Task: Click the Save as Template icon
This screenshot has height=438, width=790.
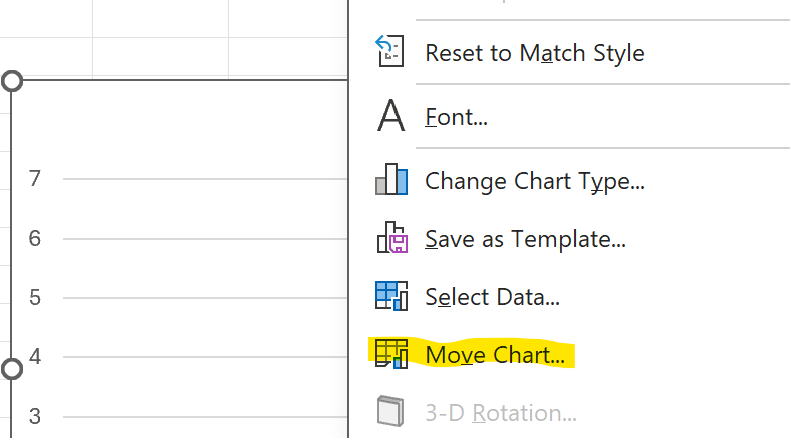Action: point(390,239)
